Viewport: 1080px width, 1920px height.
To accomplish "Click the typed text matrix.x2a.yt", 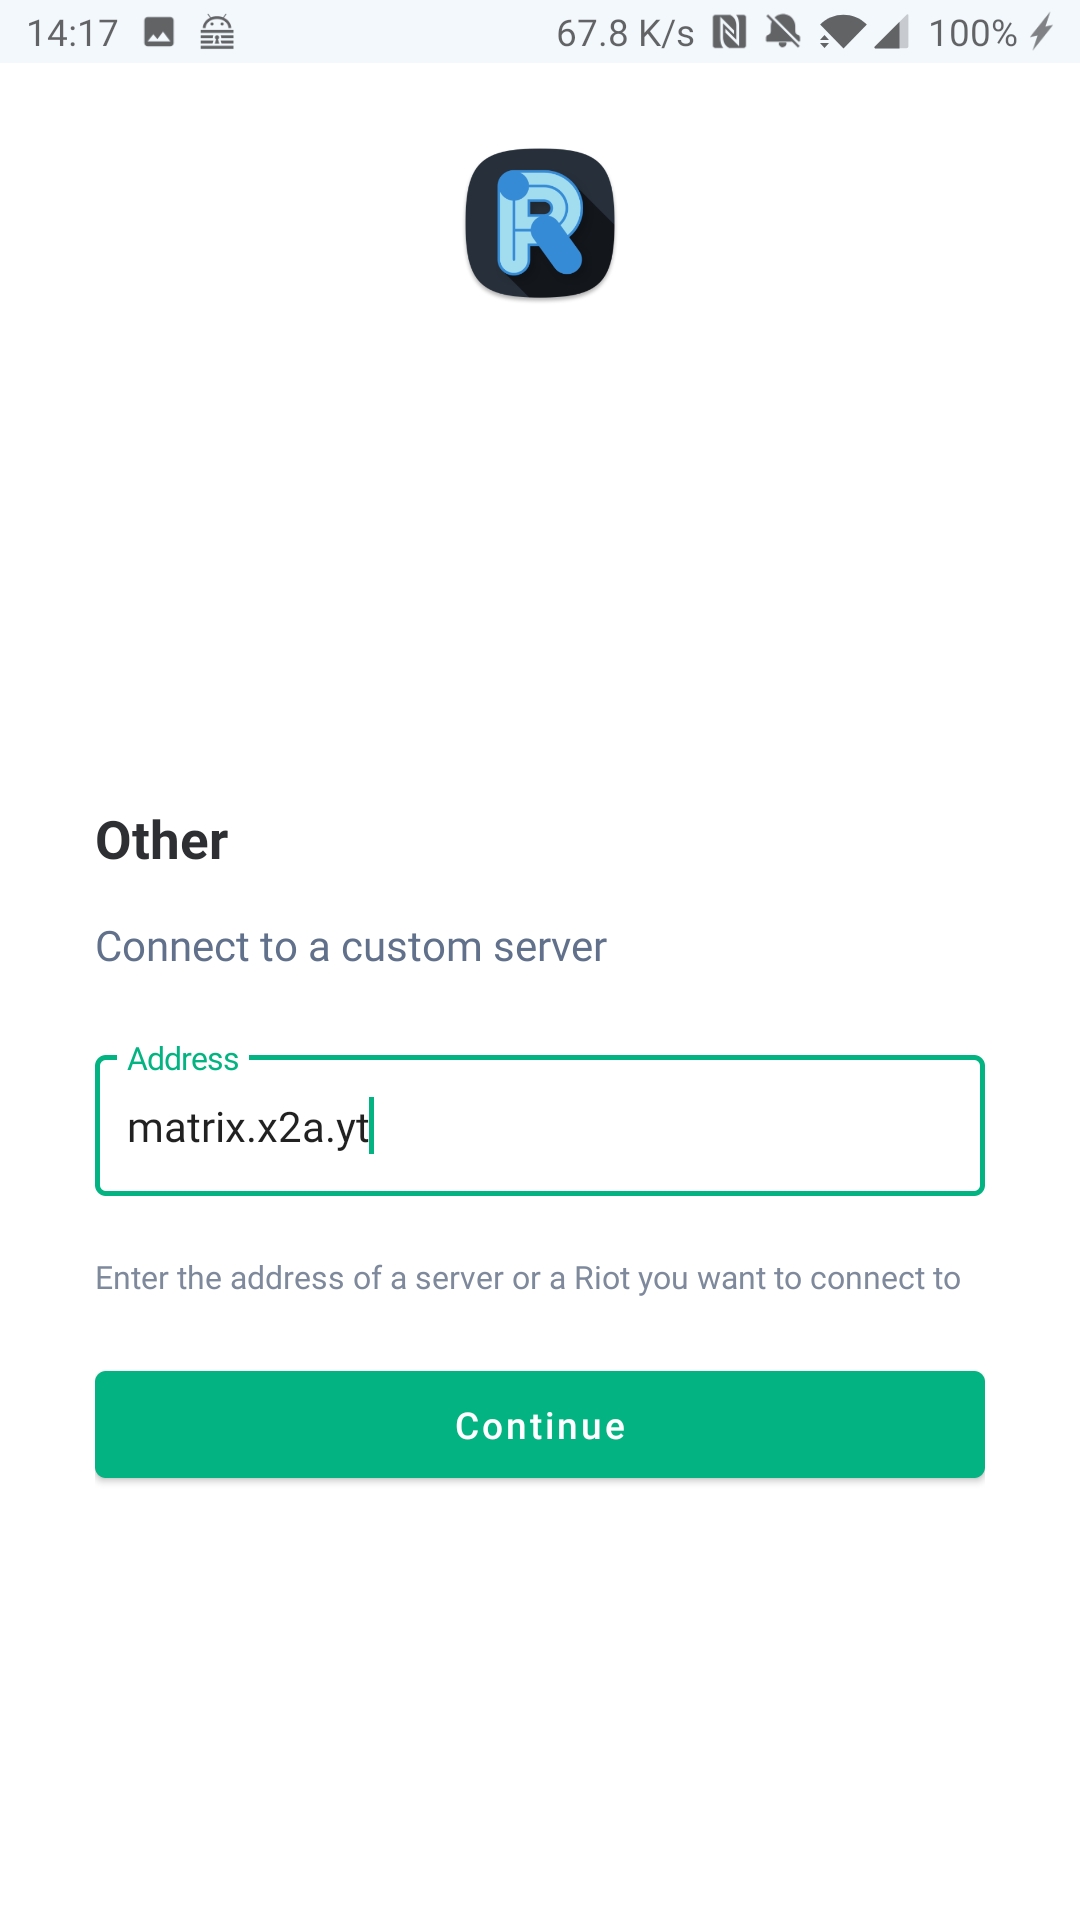I will (248, 1128).
